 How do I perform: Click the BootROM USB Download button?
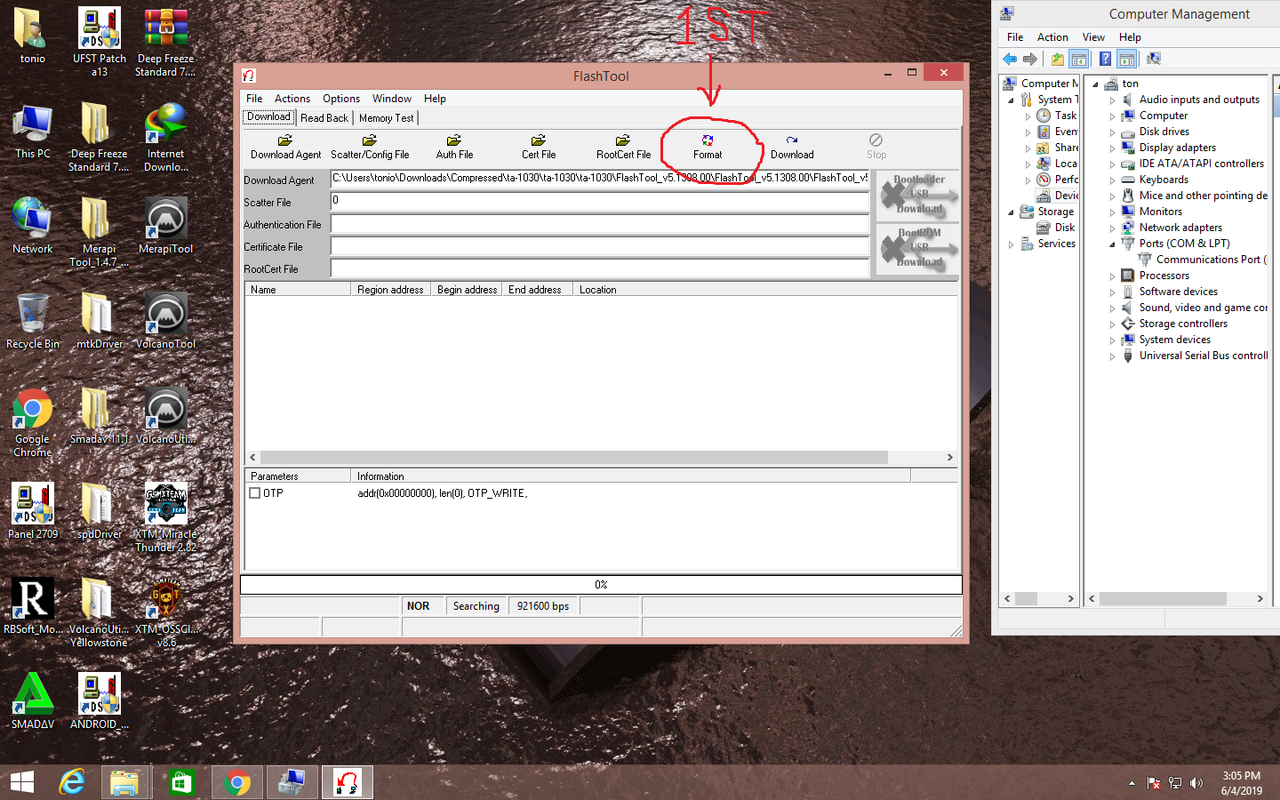917,249
